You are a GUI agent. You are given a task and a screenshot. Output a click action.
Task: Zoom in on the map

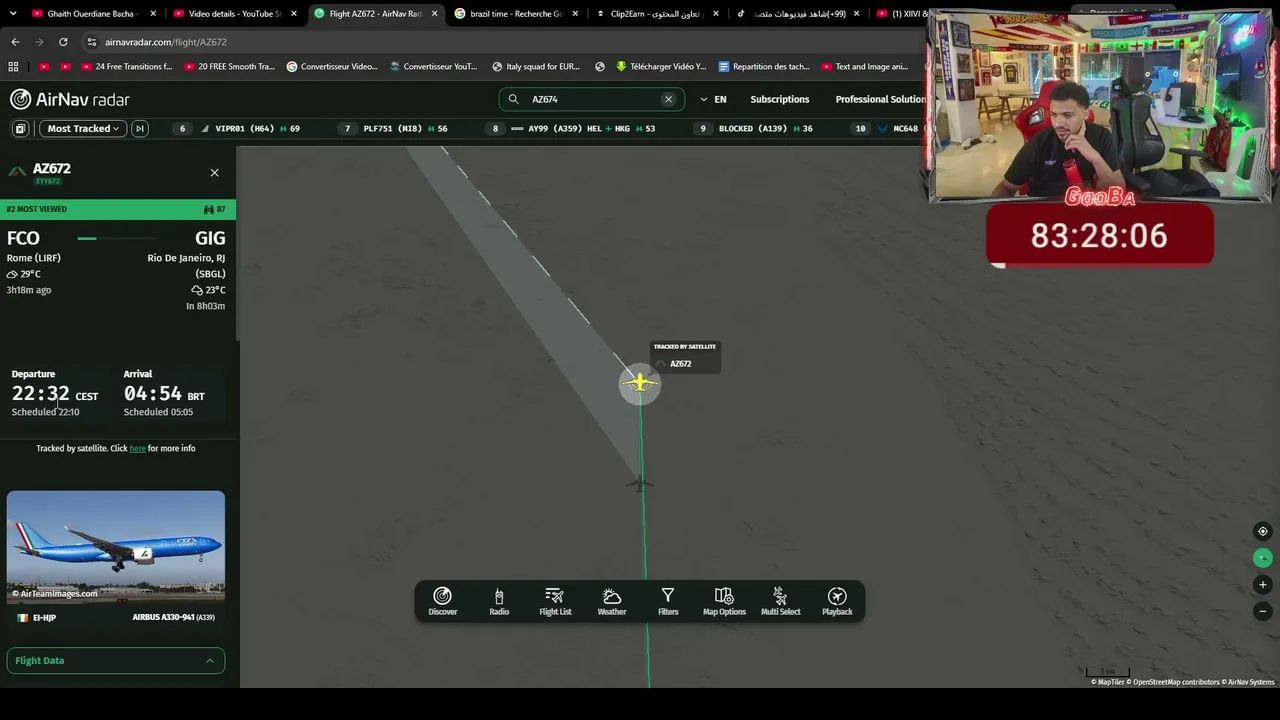1263,584
